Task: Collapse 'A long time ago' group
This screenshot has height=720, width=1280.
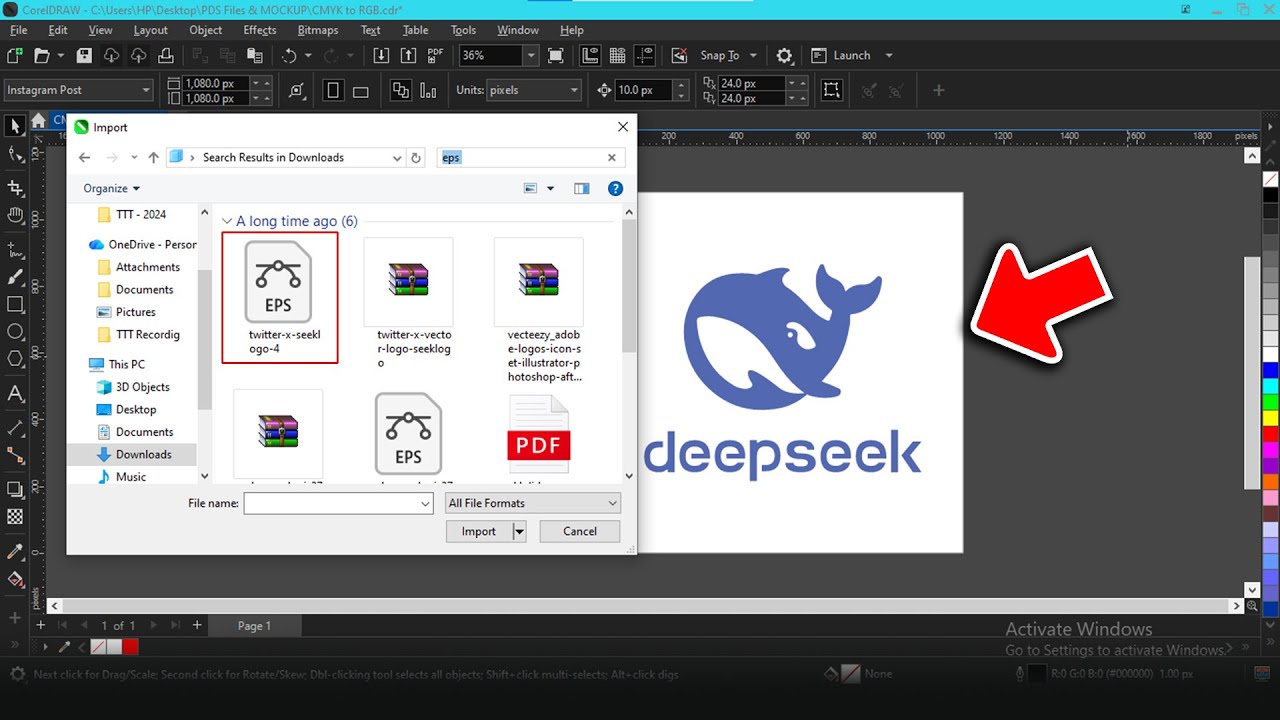Action: click(x=227, y=221)
